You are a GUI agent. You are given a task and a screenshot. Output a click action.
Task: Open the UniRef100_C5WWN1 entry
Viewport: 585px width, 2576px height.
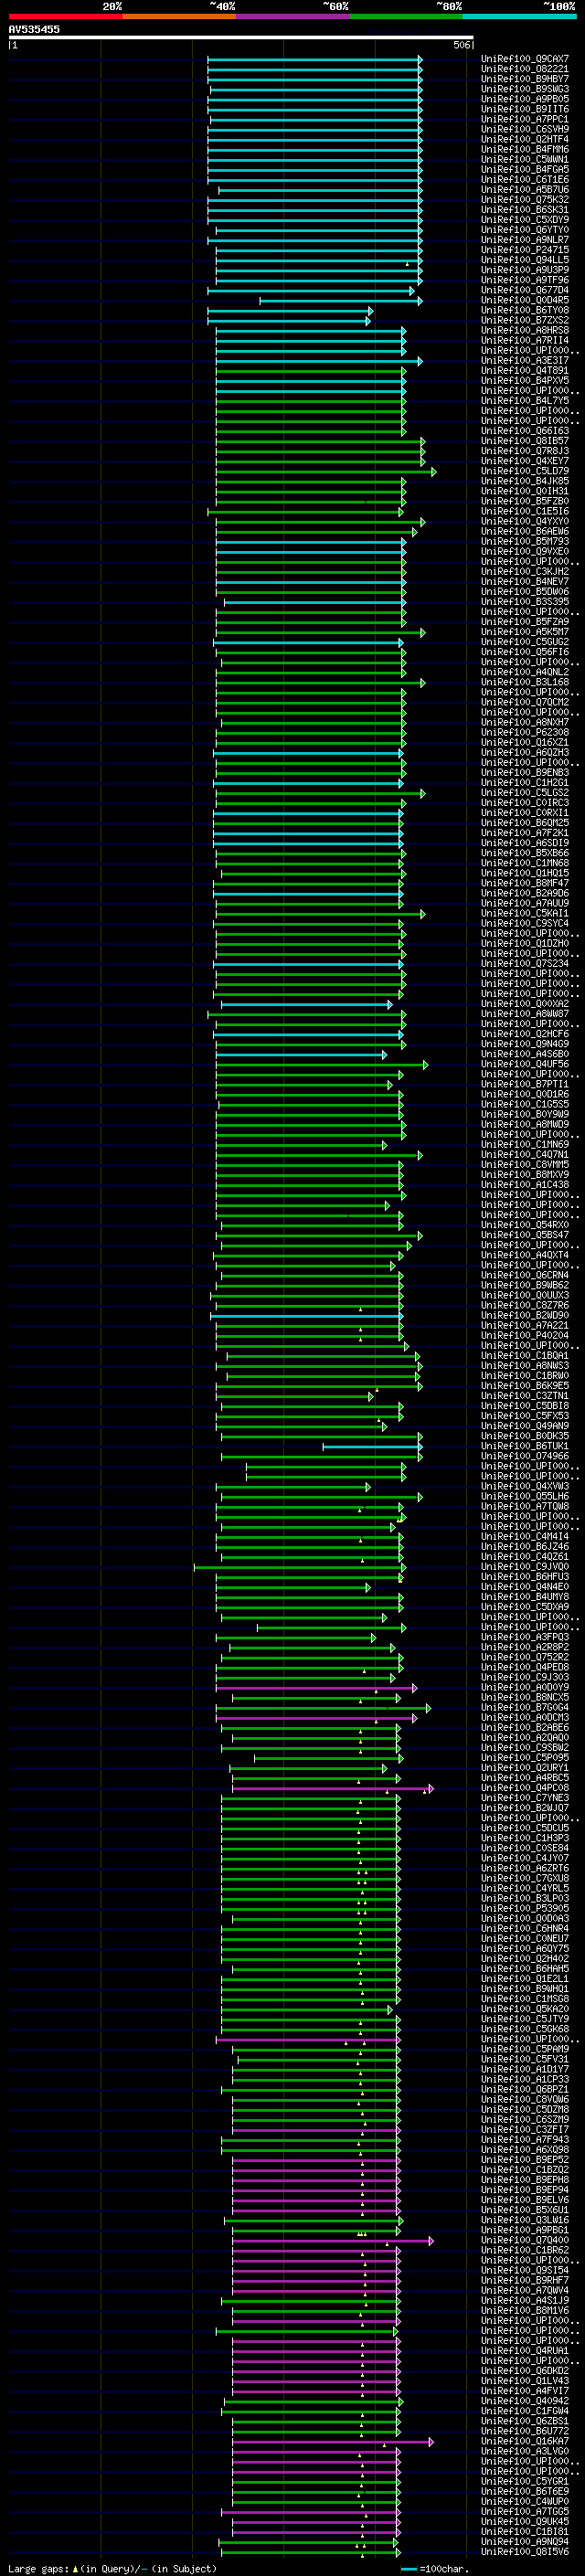pyautogui.click(x=525, y=159)
